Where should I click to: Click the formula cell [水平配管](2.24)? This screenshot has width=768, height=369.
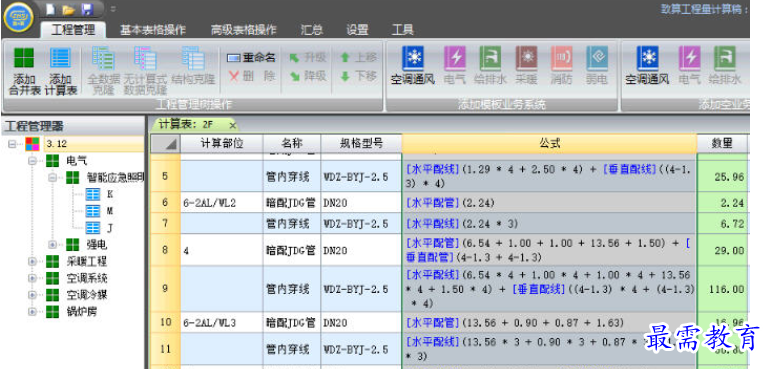point(550,202)
